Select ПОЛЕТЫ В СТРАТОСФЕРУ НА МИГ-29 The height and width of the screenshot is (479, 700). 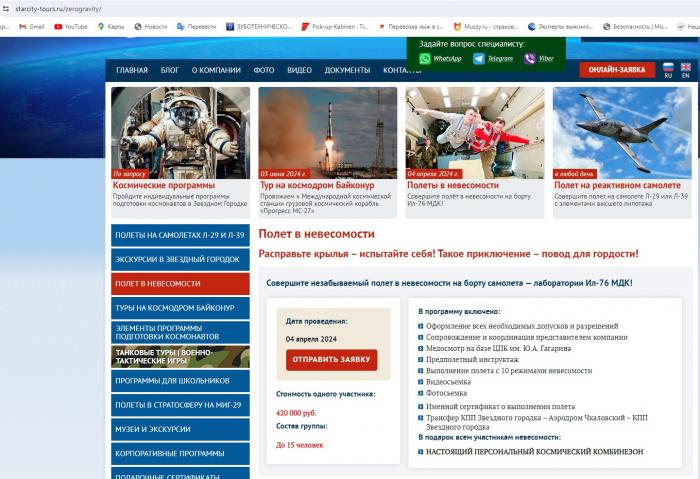[x=180, y=405]
